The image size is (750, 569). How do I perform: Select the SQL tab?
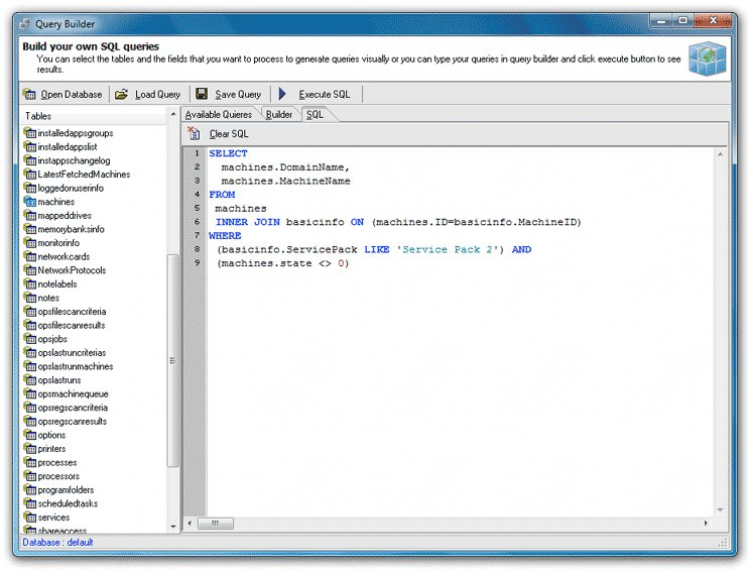click(x=315, y=115)
